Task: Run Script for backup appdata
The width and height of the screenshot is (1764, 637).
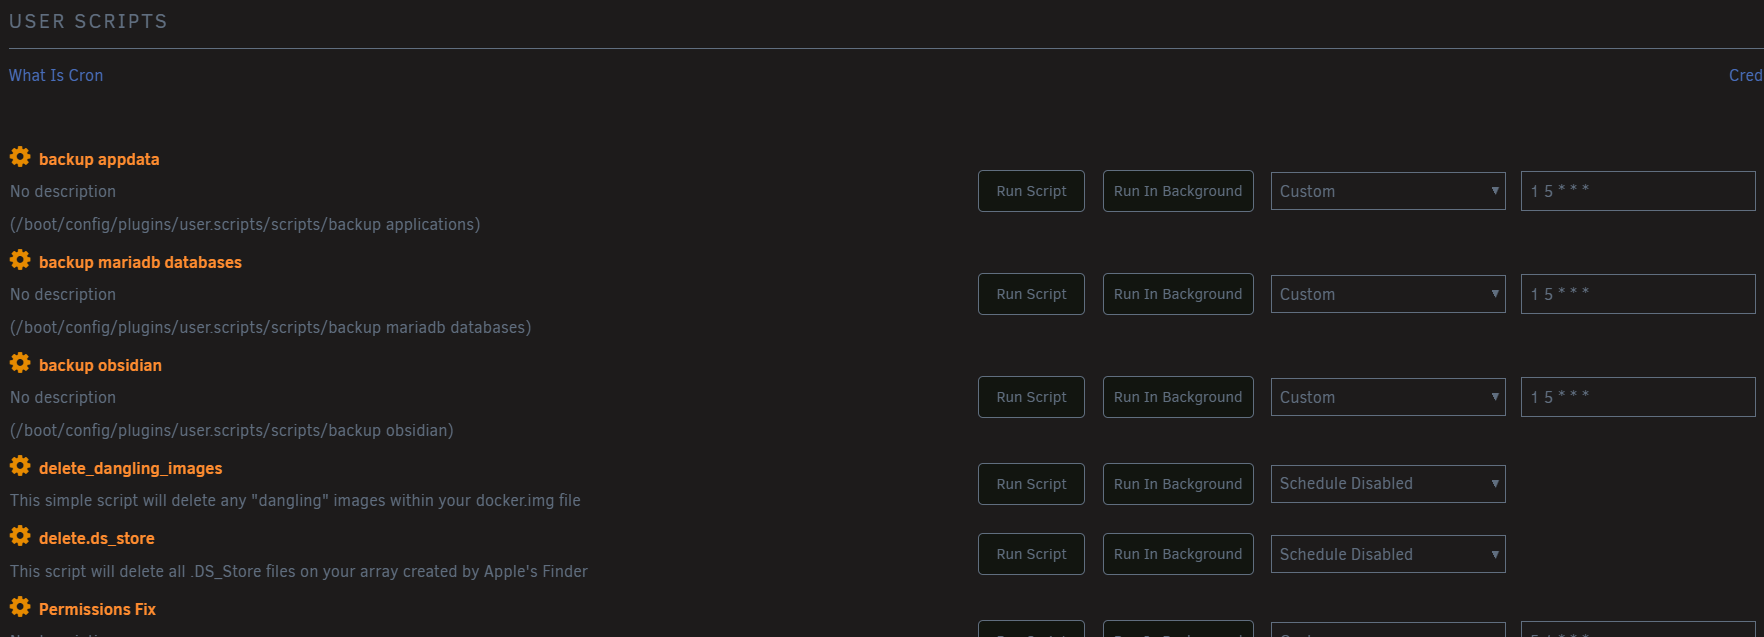Action: (1031, 191)
